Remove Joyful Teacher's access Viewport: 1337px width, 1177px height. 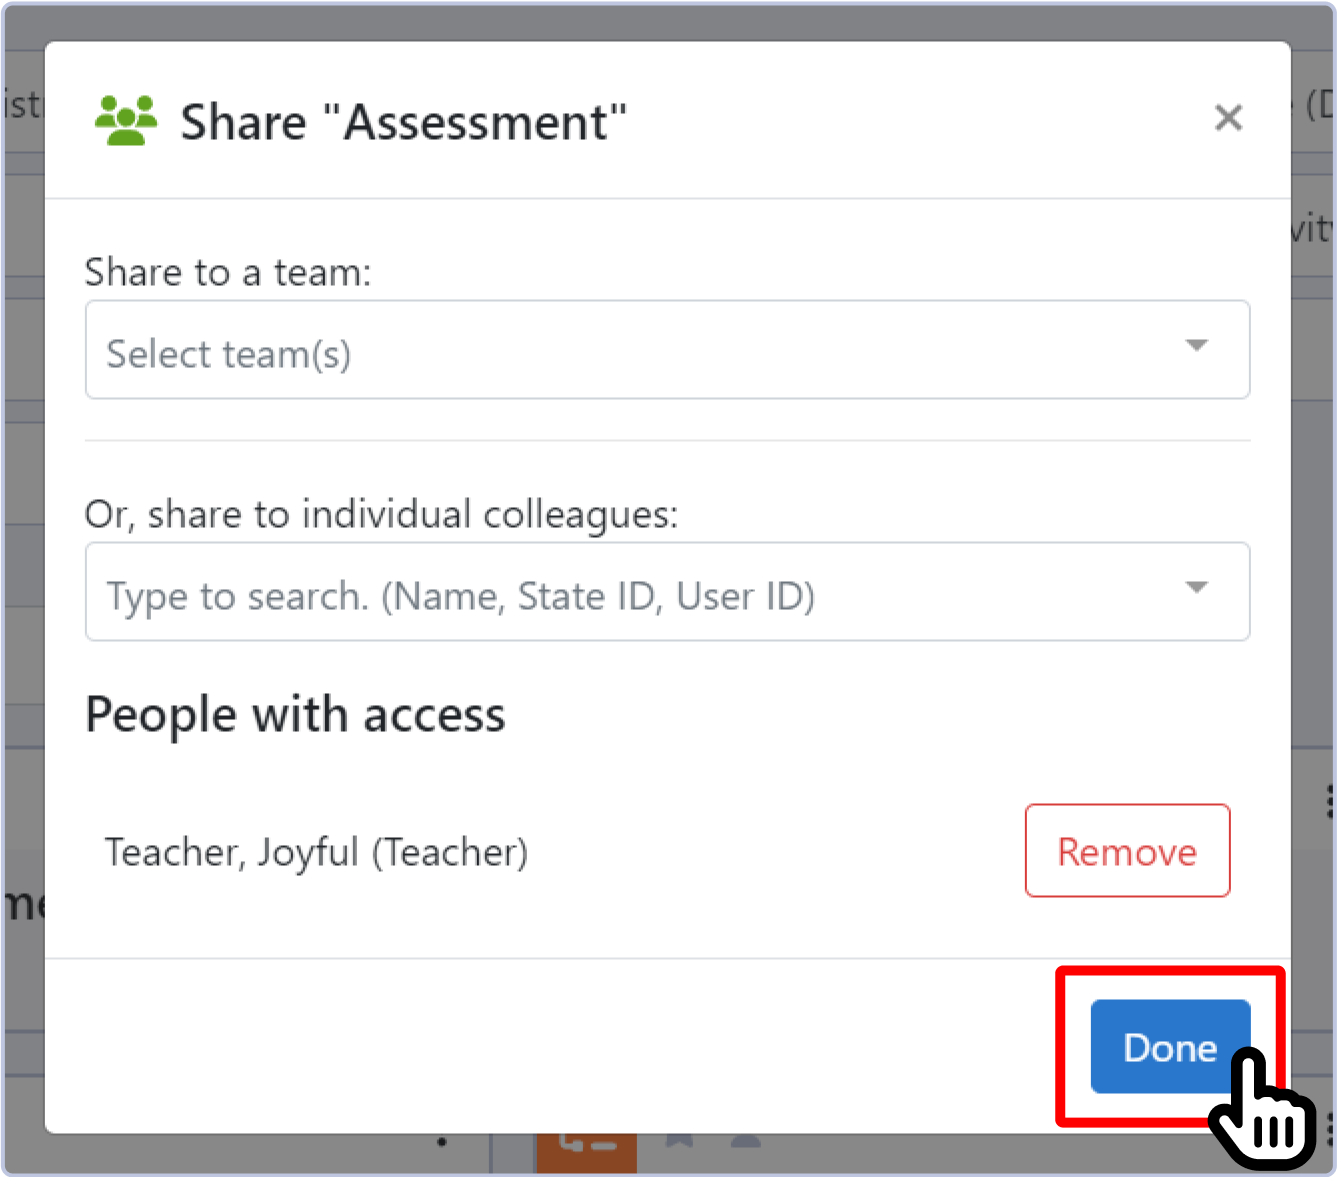[x=1127, y=851]
